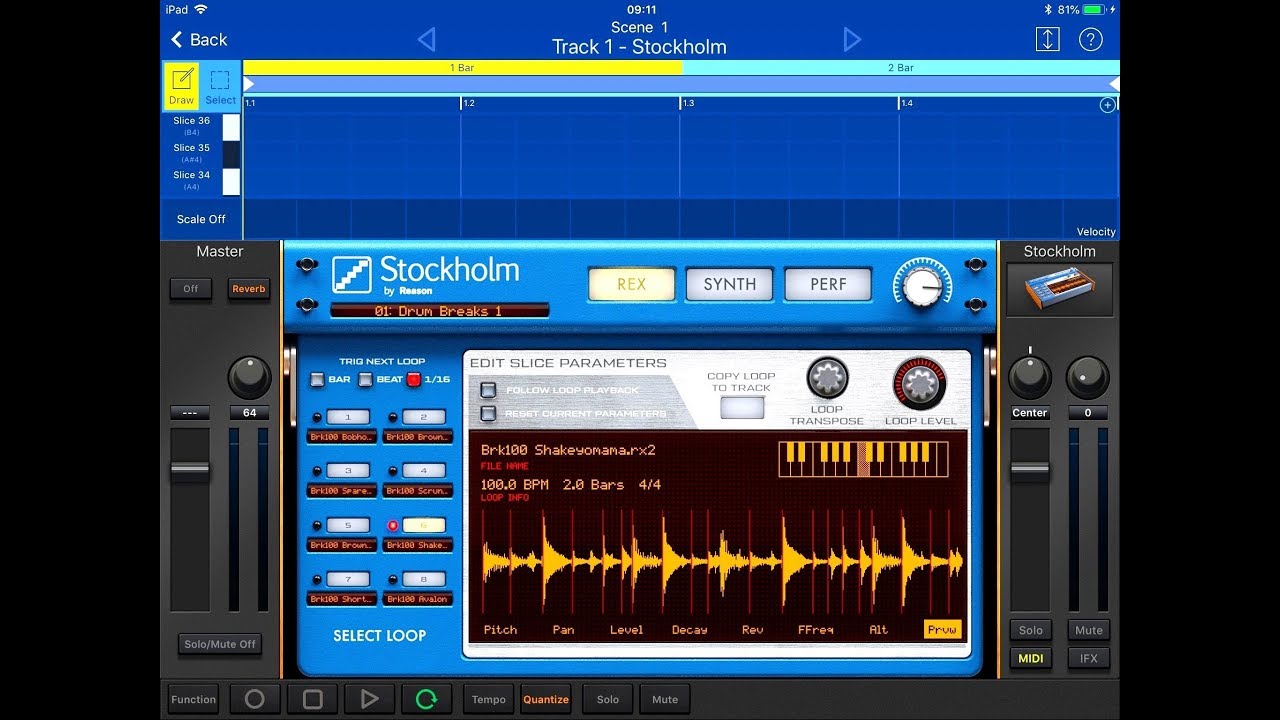This screenshot has width=1280, height=720.
Task: Click the Master reverb send knob
Action: [x=249, y=378]
